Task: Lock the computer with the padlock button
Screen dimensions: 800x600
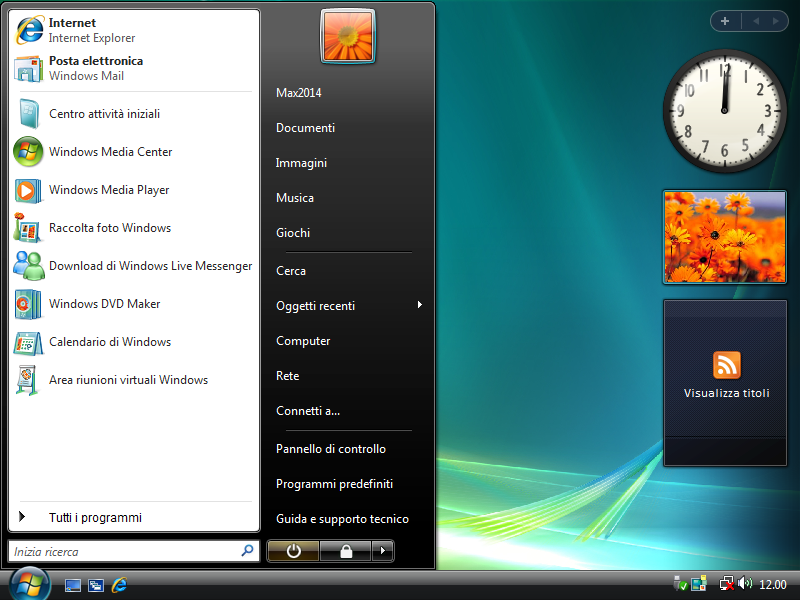Action: 345,551
